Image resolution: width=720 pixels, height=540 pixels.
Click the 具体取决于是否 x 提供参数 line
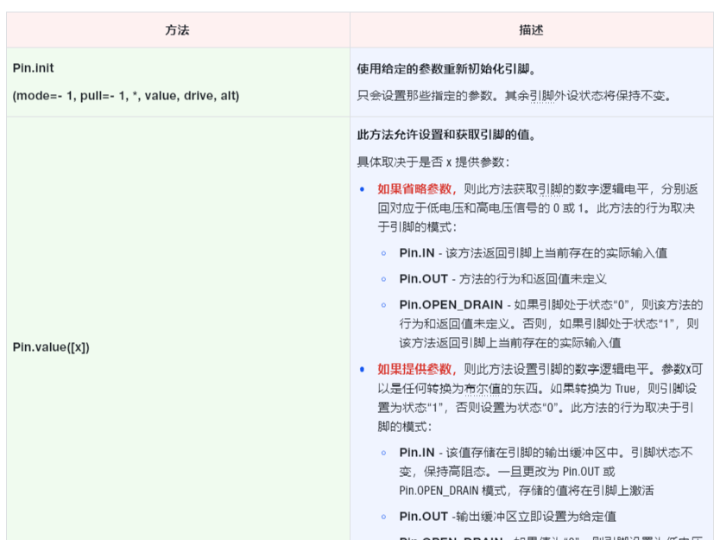433,162
